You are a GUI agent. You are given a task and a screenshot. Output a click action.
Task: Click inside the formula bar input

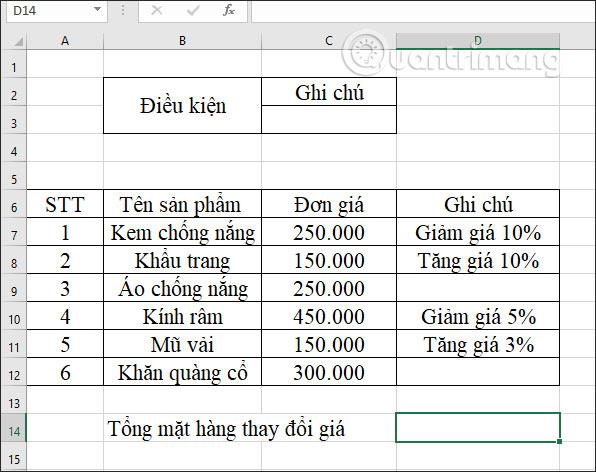click(x=423, y=11)
